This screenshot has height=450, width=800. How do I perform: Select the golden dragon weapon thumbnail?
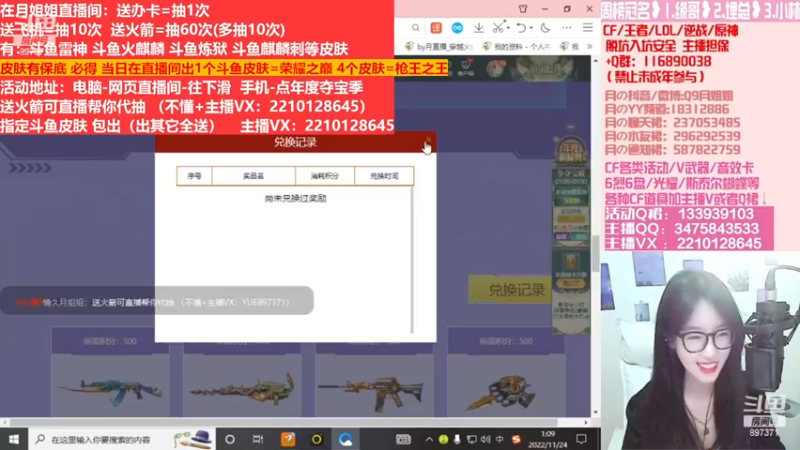tap(242, 389)
